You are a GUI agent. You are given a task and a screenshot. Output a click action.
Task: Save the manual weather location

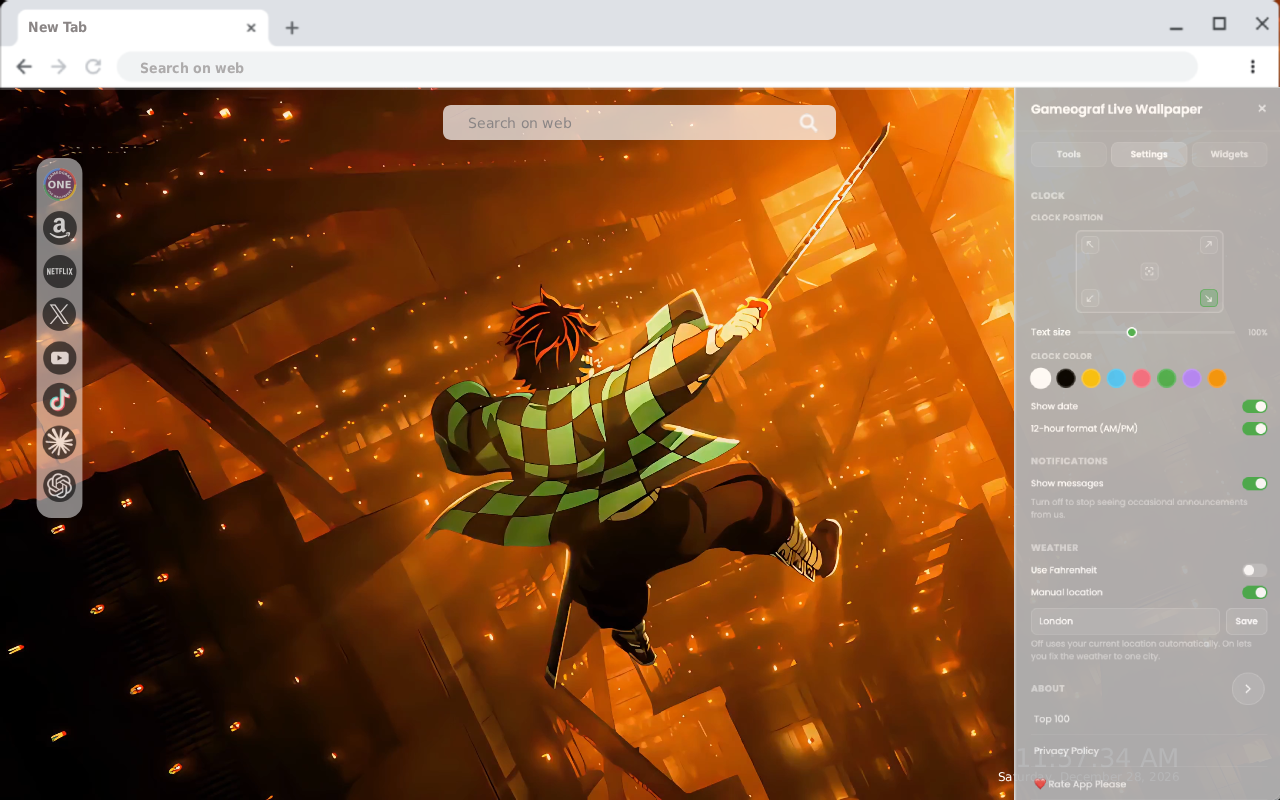pos(1247,621)
